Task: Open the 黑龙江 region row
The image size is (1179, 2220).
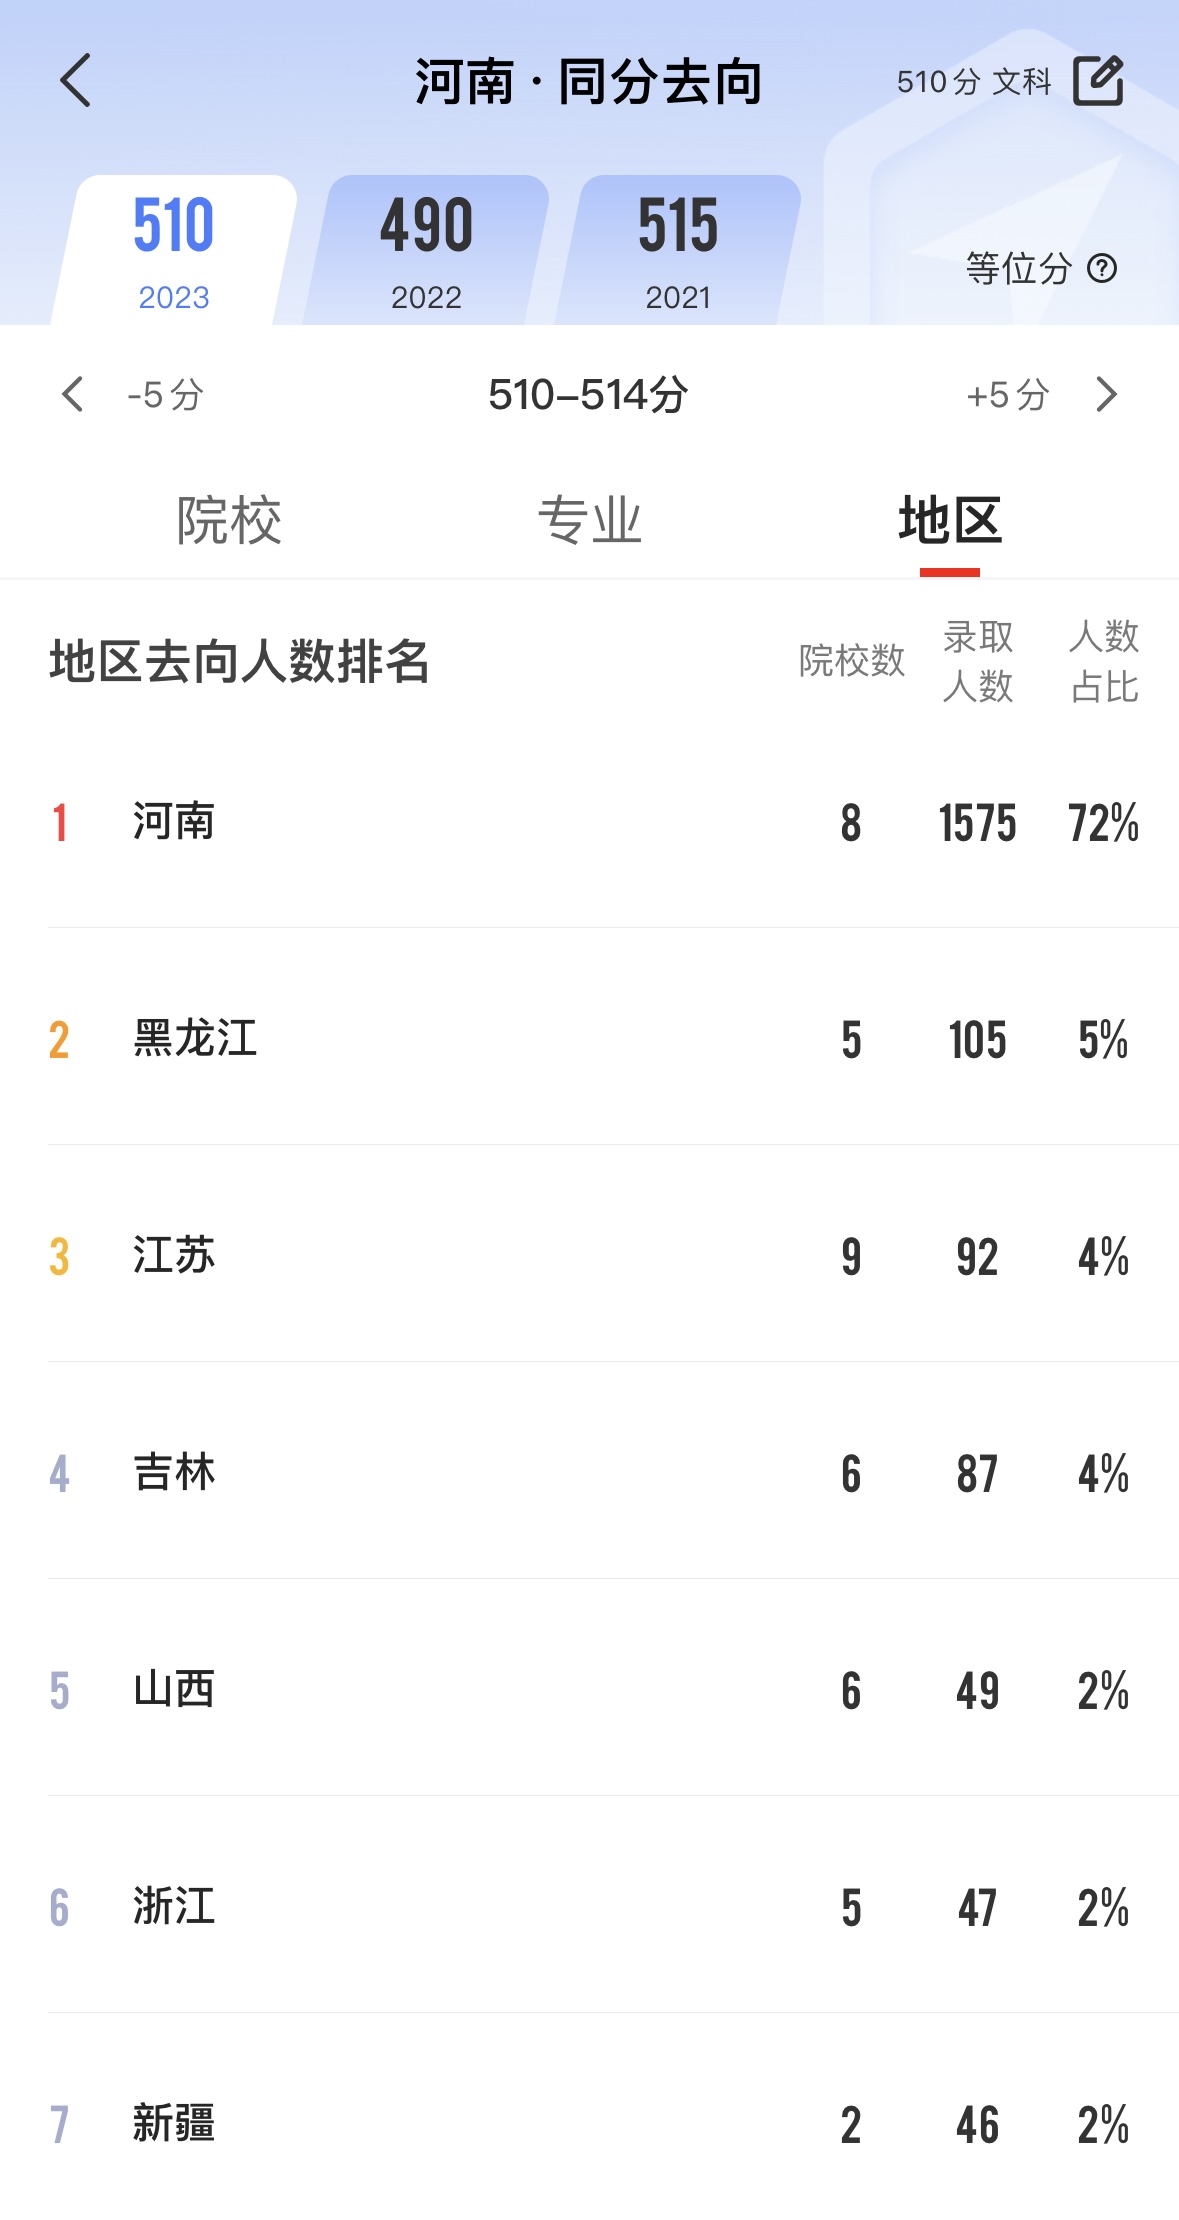Action: pyautogui.click(x=590, y=1039)
